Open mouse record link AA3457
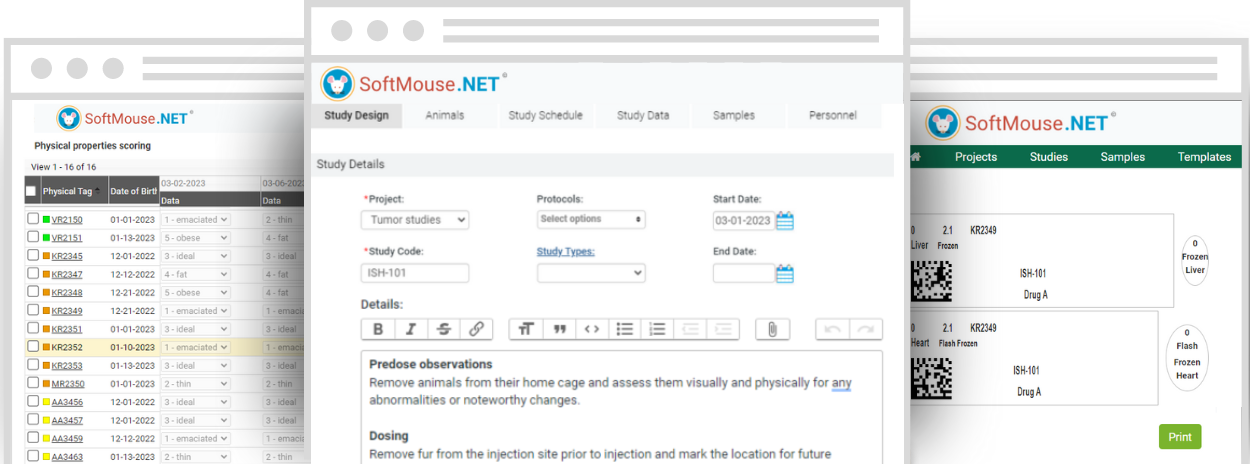This screenshot has height=464, width=1250. pyautogui.click(x=67, y=420)
